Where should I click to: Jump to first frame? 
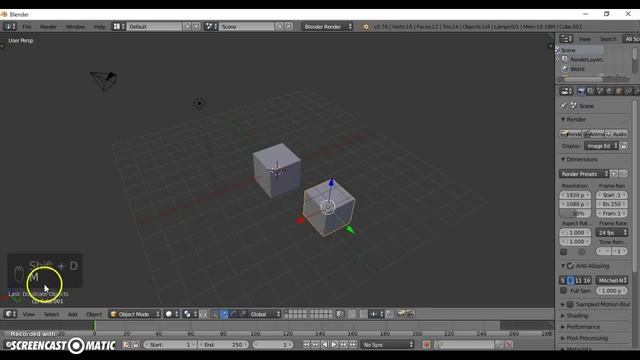[307, 345]
